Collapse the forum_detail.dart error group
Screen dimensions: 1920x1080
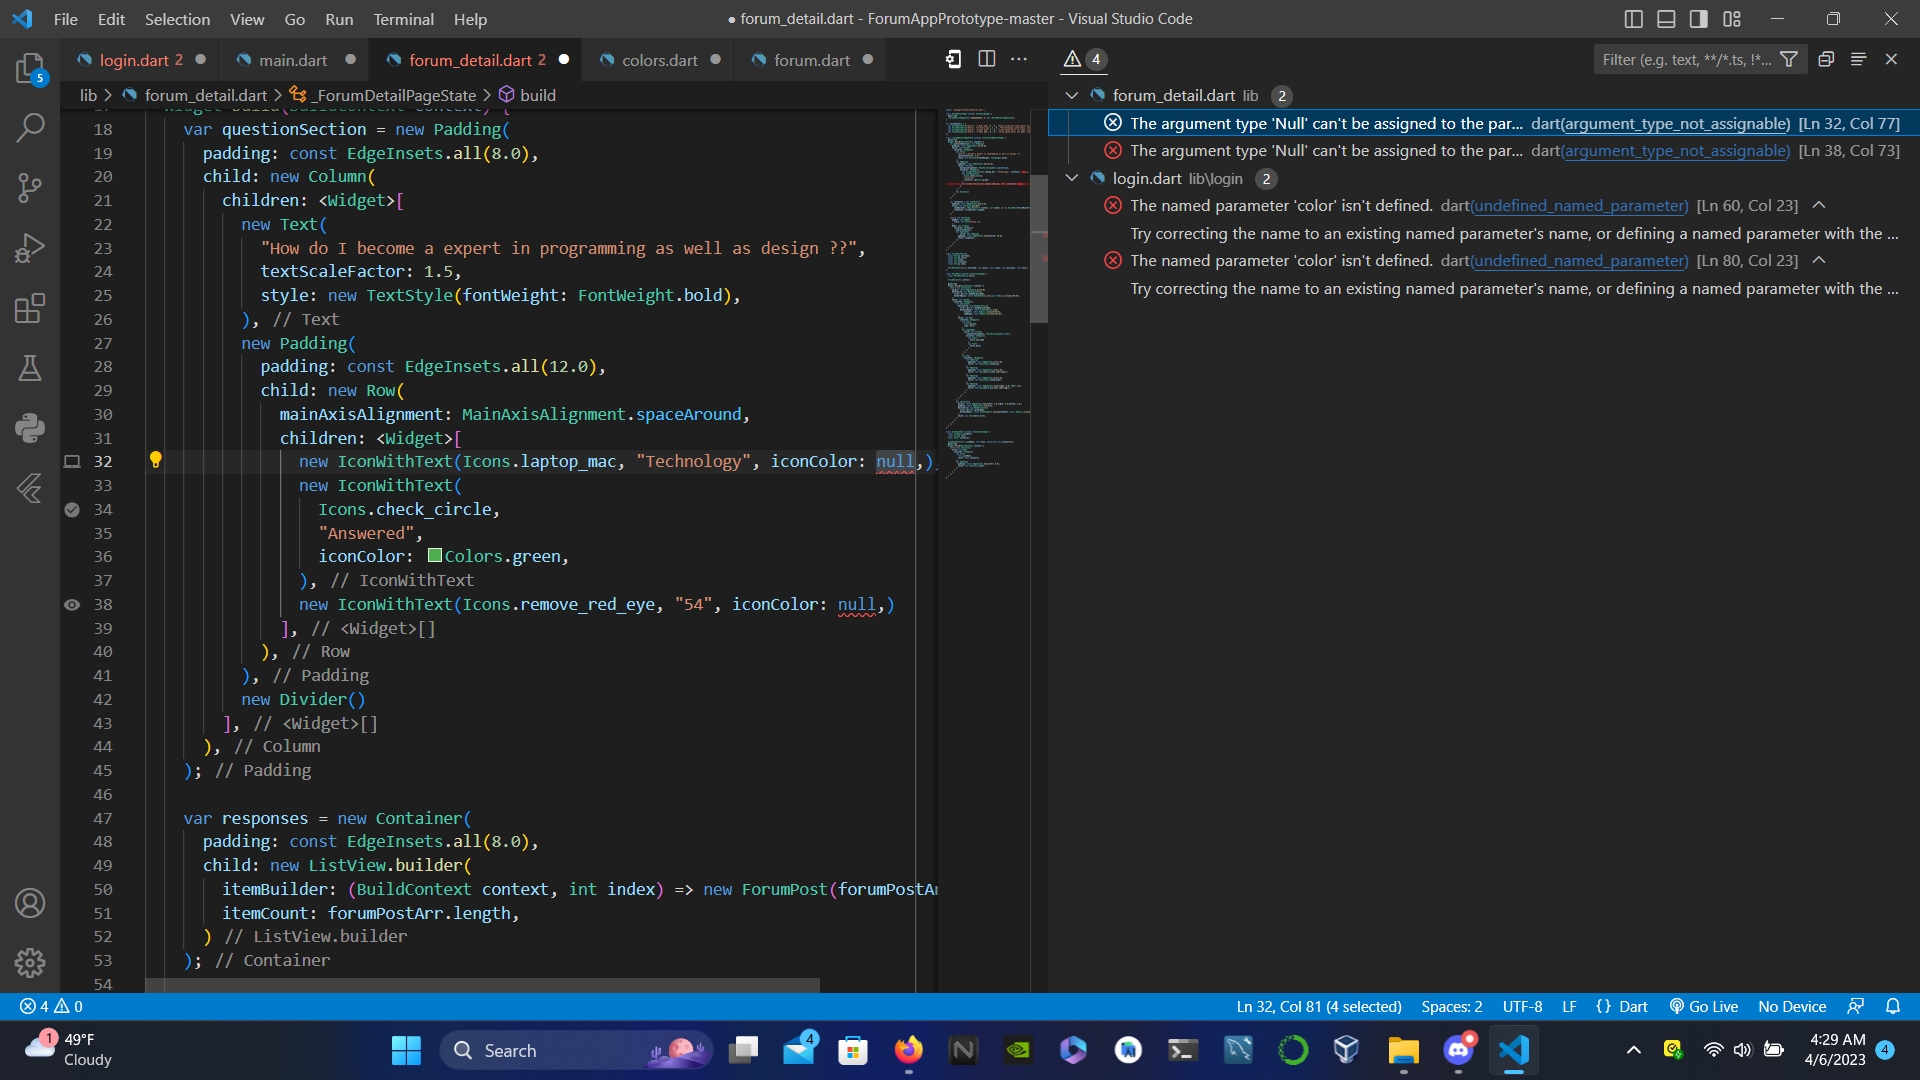1071,95
